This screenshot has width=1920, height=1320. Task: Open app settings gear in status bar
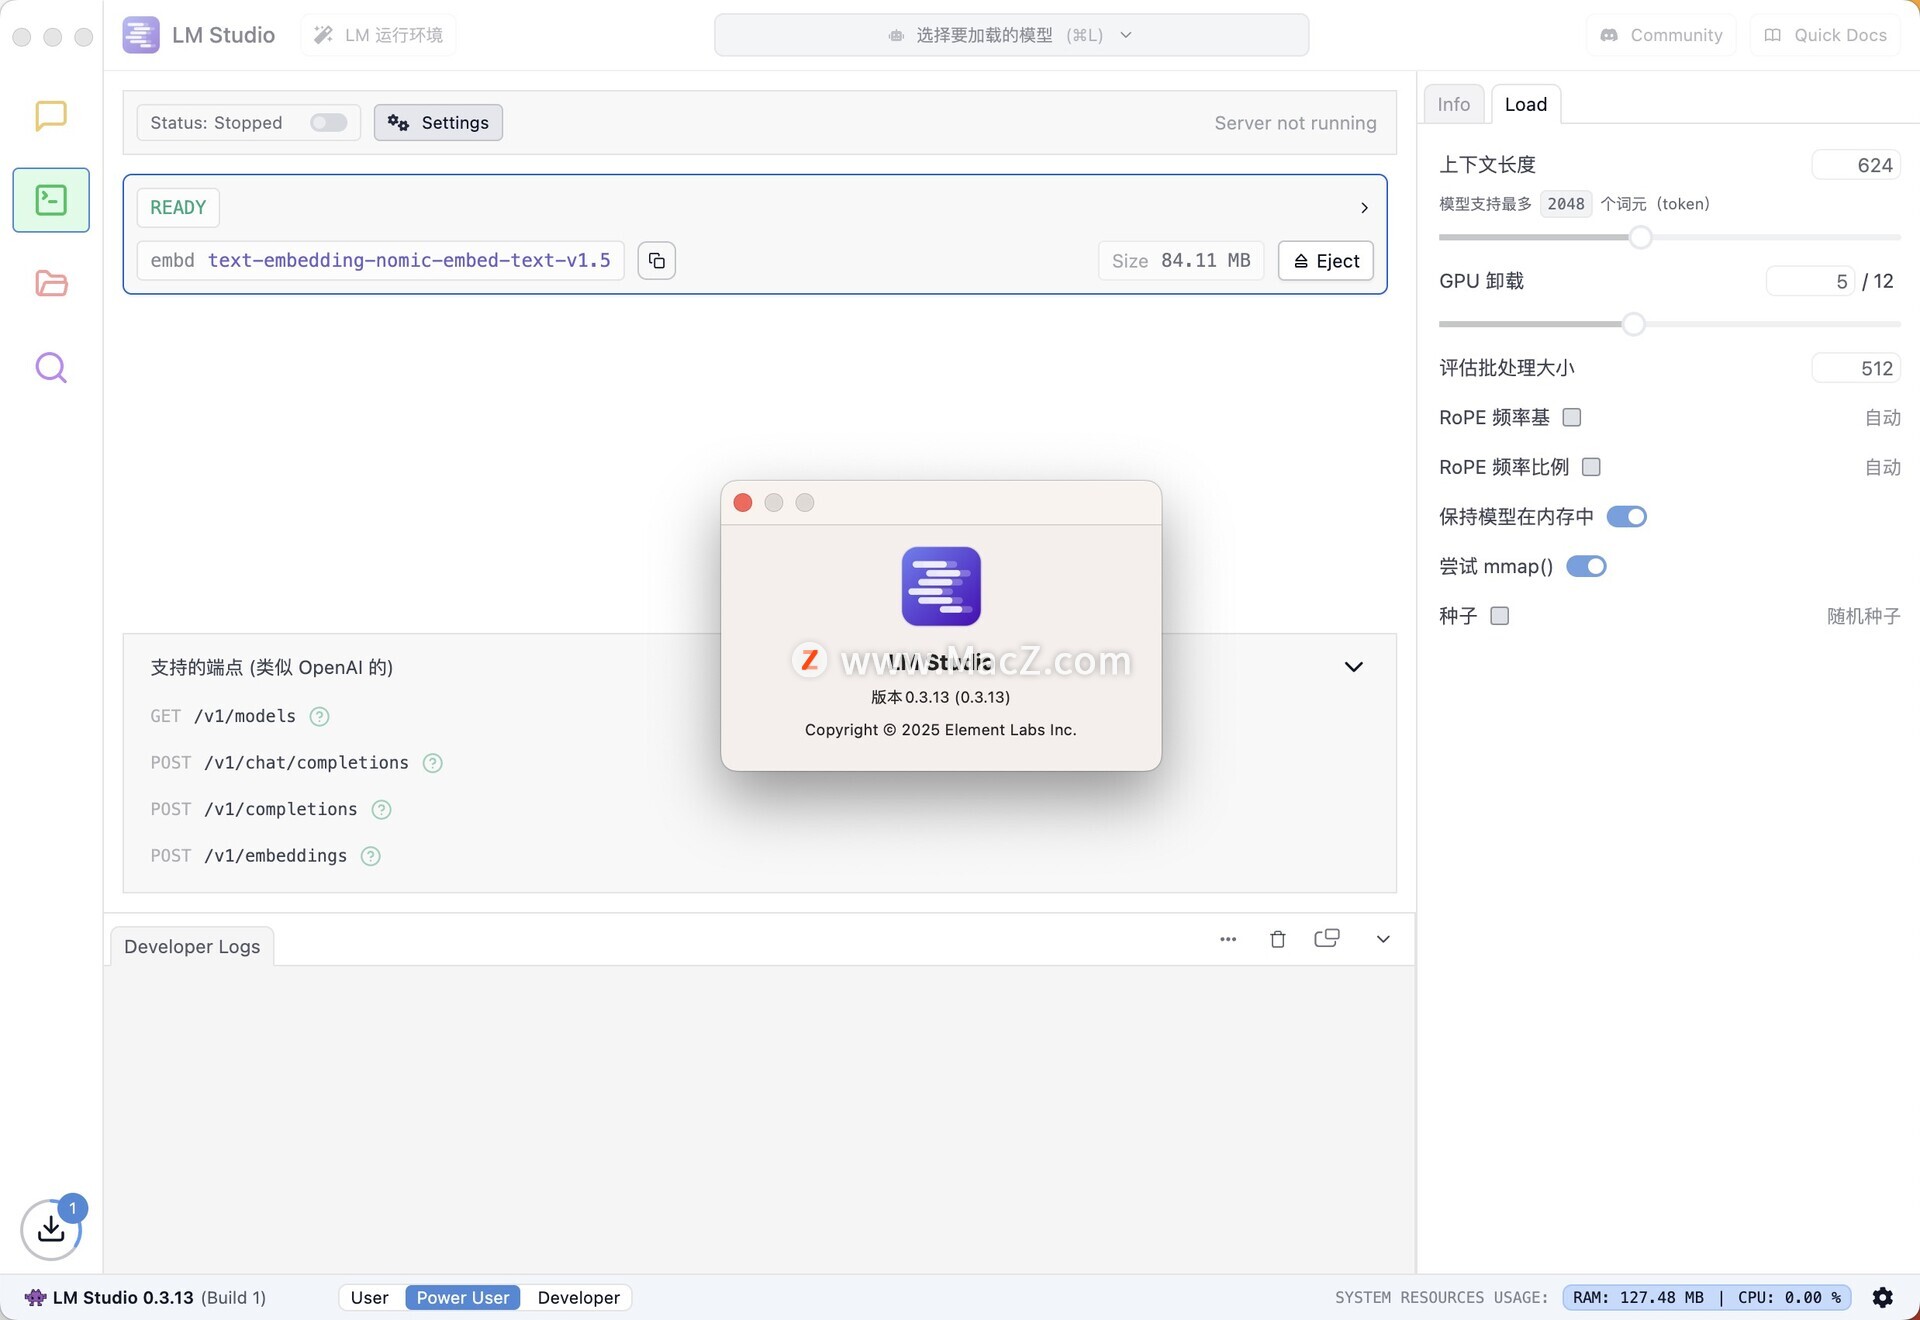pos(1882,1297)
